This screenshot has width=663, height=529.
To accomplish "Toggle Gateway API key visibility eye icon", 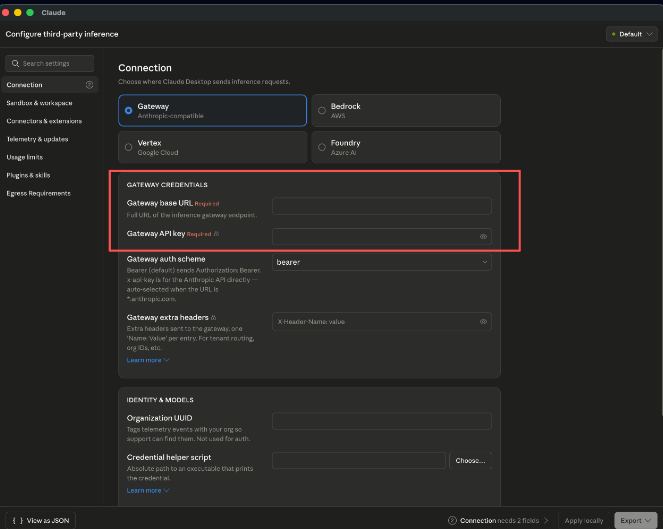I will click(x=483, y=237).
